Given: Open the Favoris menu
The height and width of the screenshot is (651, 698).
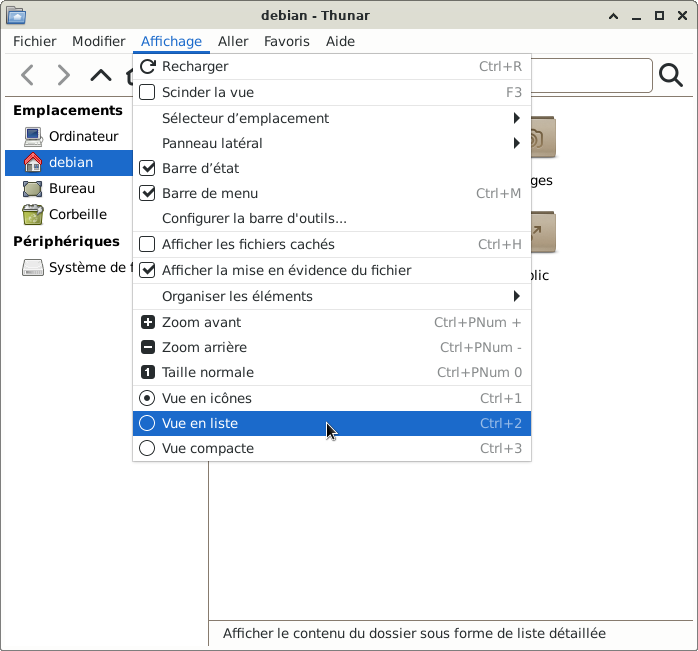Looking at the screenshot, I should coord(287,41).
